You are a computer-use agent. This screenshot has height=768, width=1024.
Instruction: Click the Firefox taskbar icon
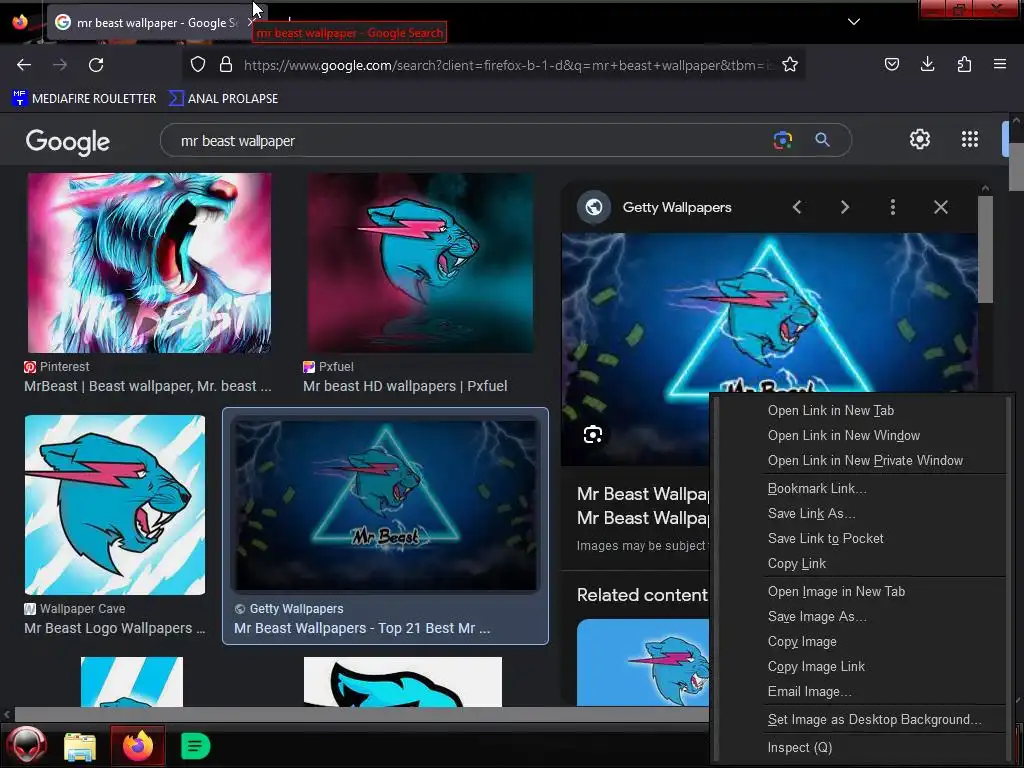[137, 746]
